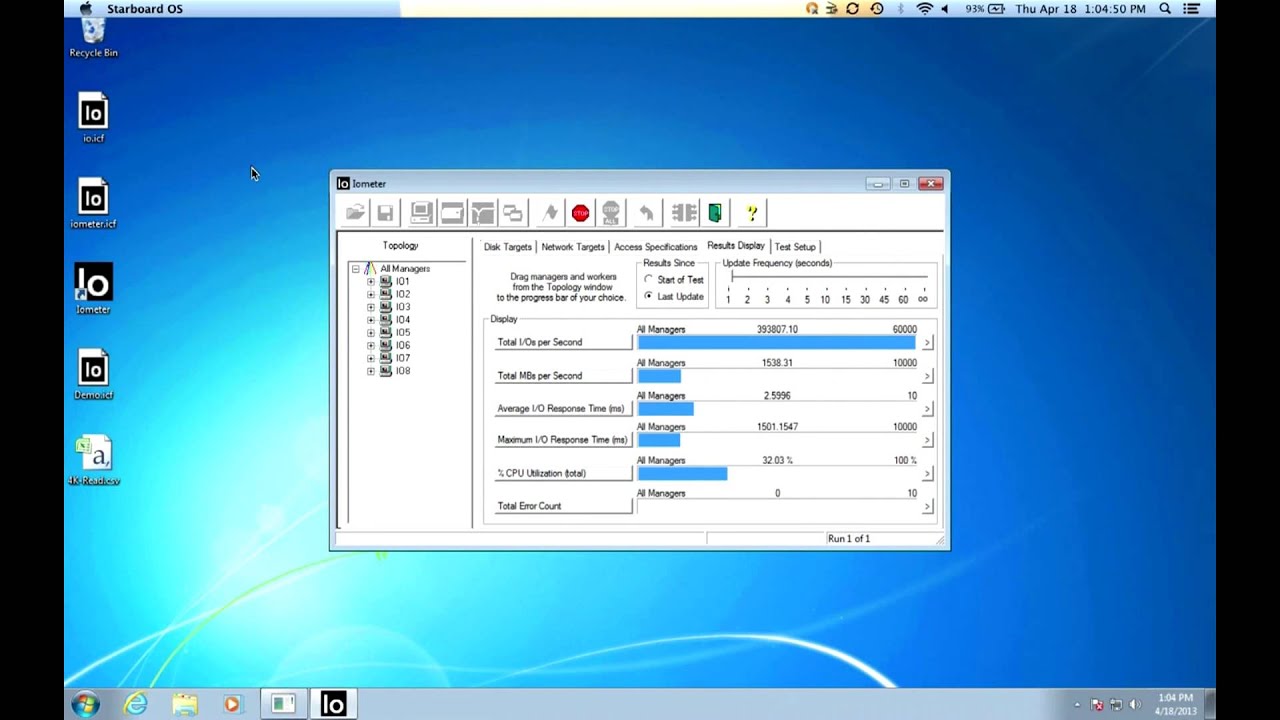
Task: Choose metric via Total I/Os per Second button
Action: click(564, 342)
